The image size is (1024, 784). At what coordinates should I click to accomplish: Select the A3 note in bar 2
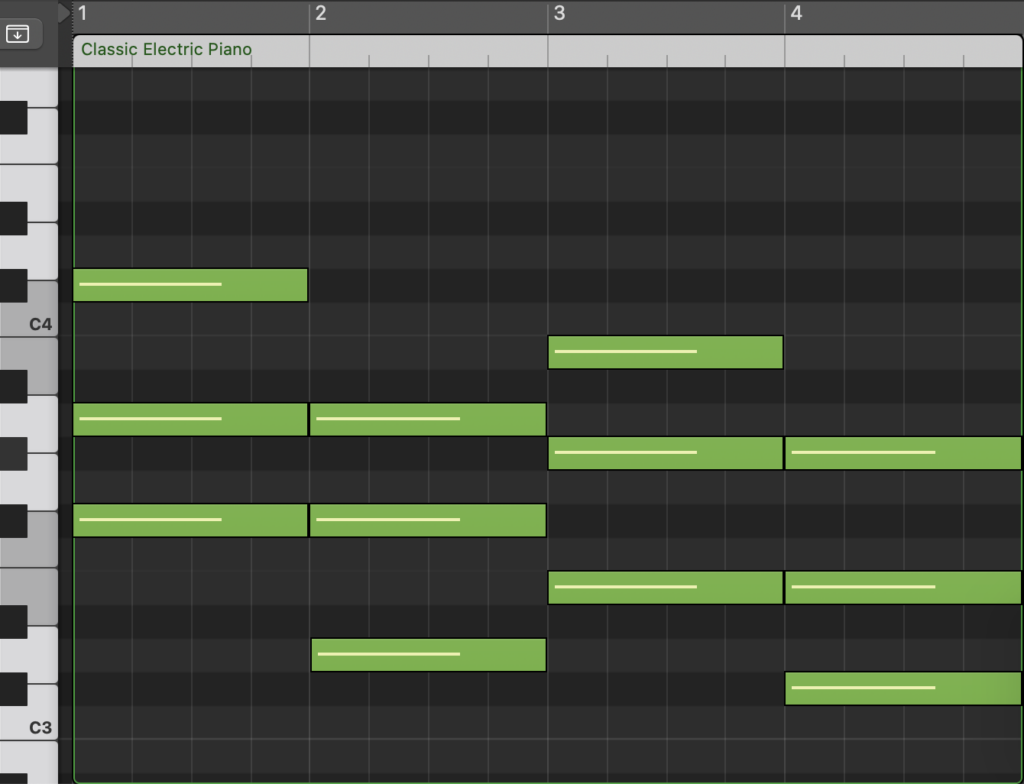click(x=428, y=419)
